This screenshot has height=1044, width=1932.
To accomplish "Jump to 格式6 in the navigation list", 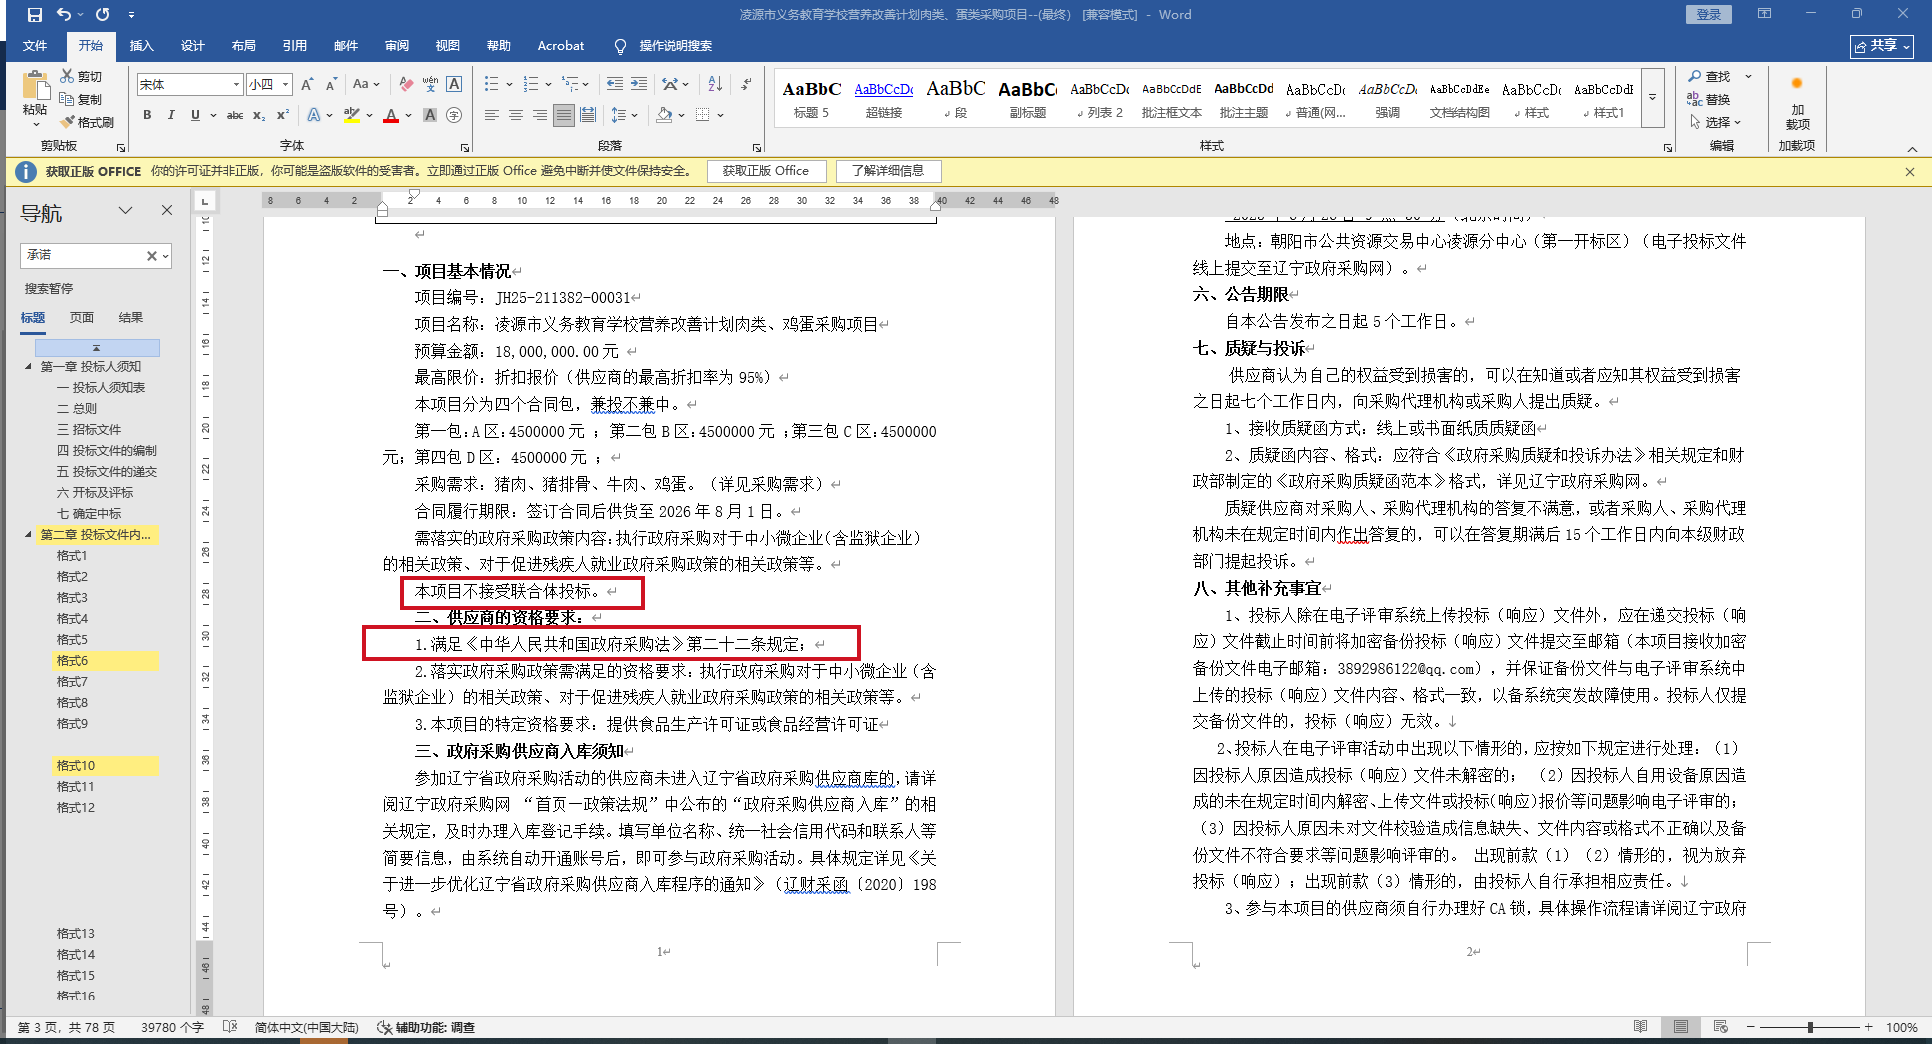I will [72, 661].
